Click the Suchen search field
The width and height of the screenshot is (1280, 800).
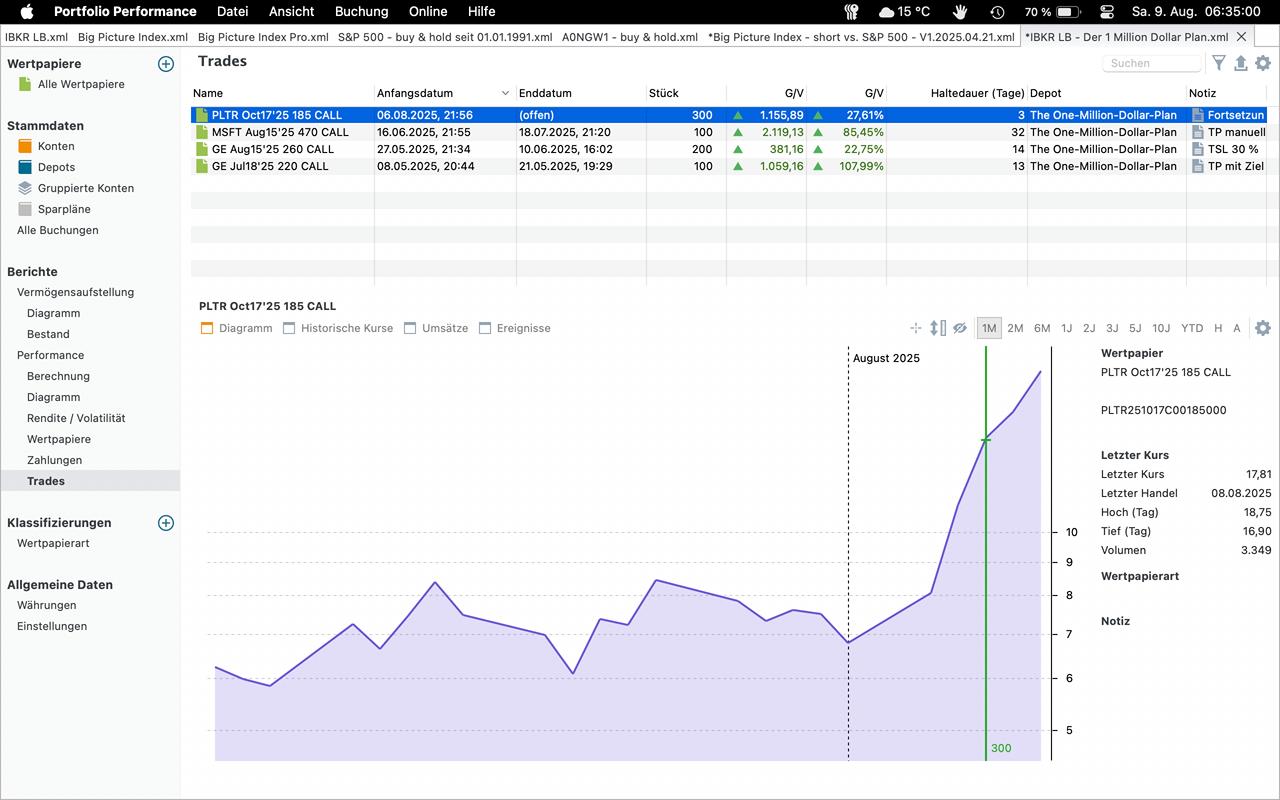tap(1151, 63)
